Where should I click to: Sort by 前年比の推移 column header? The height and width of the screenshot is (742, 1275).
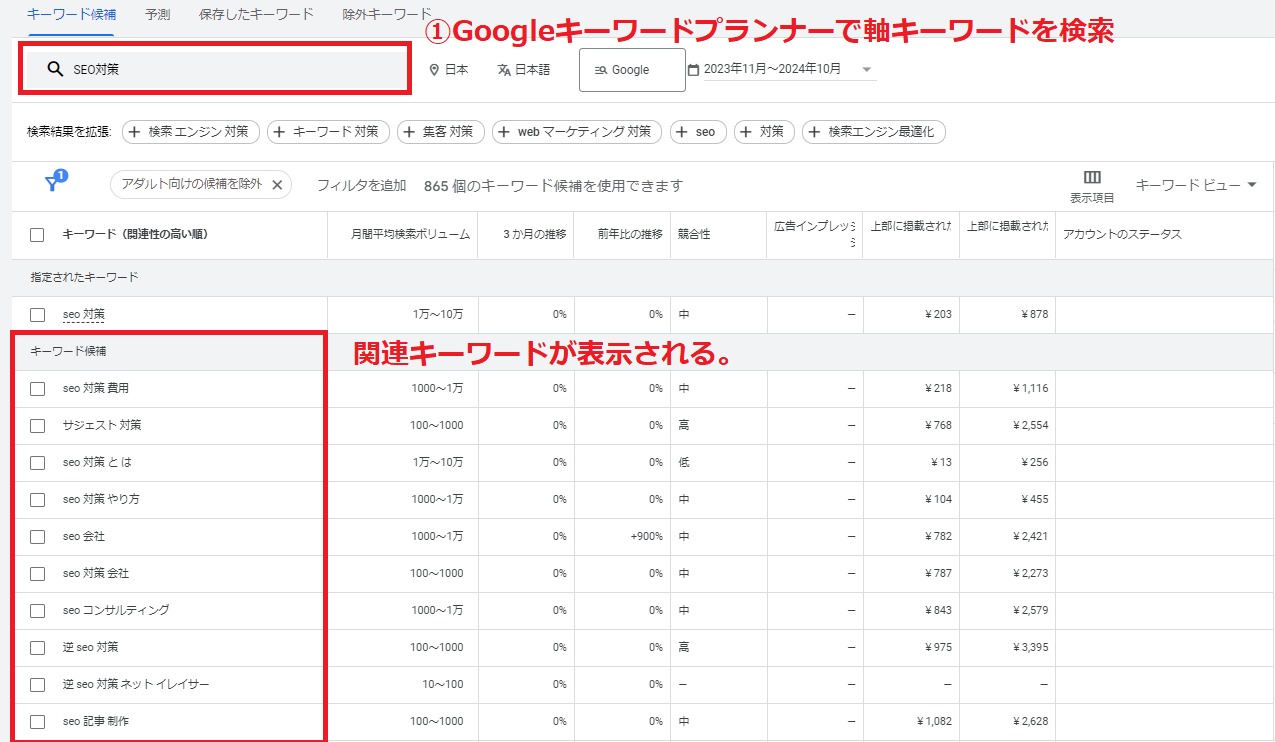[630, 235]
